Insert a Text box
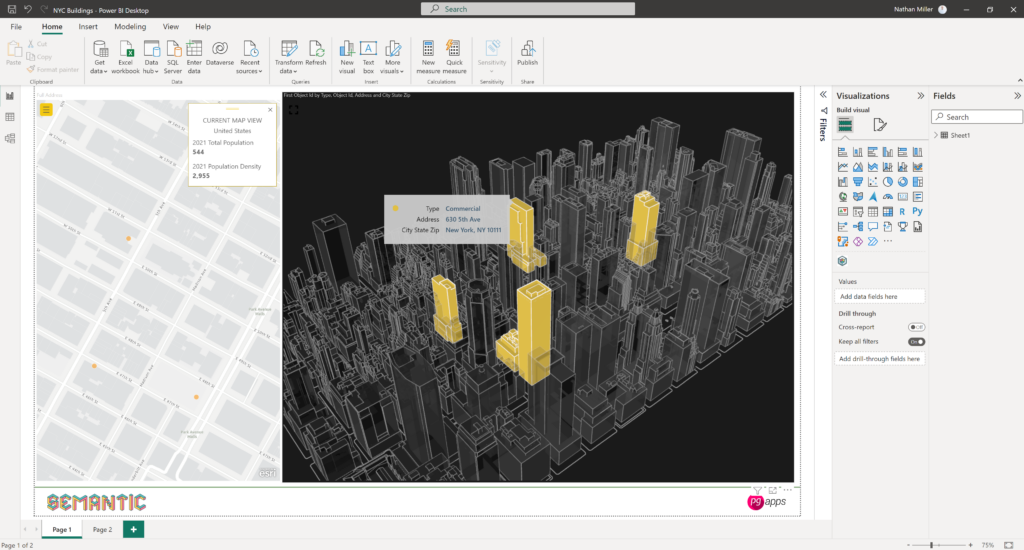Image resolution: width=1024 pixels, height=550 pixels. click(x=368, y=57)
